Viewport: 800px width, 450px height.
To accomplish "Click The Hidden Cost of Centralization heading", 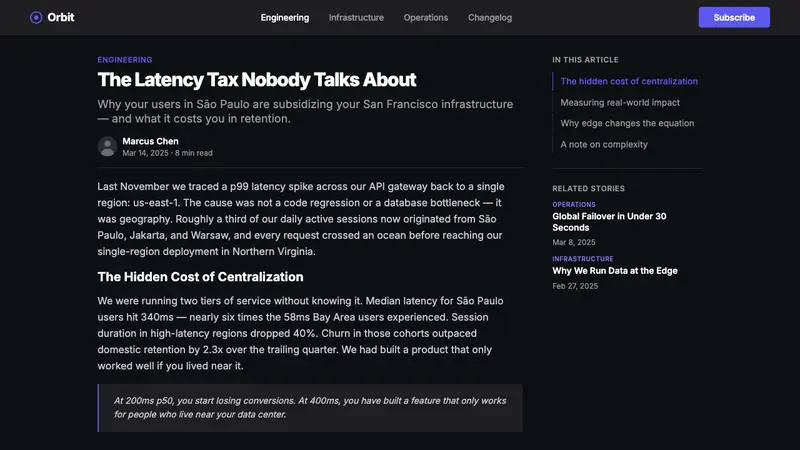I will pyautogui.click(x=200, y=277).
